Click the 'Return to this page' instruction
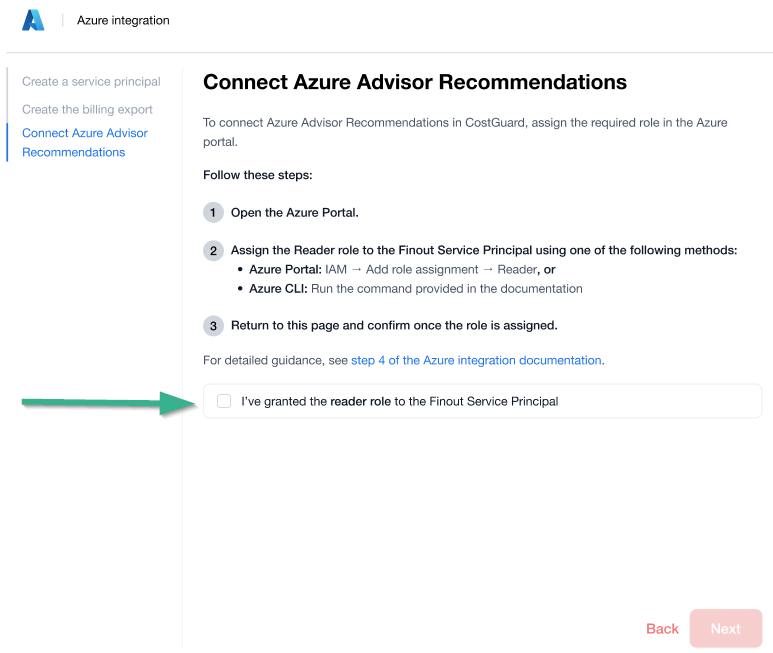The image size is (773, 653). (394, 326)
